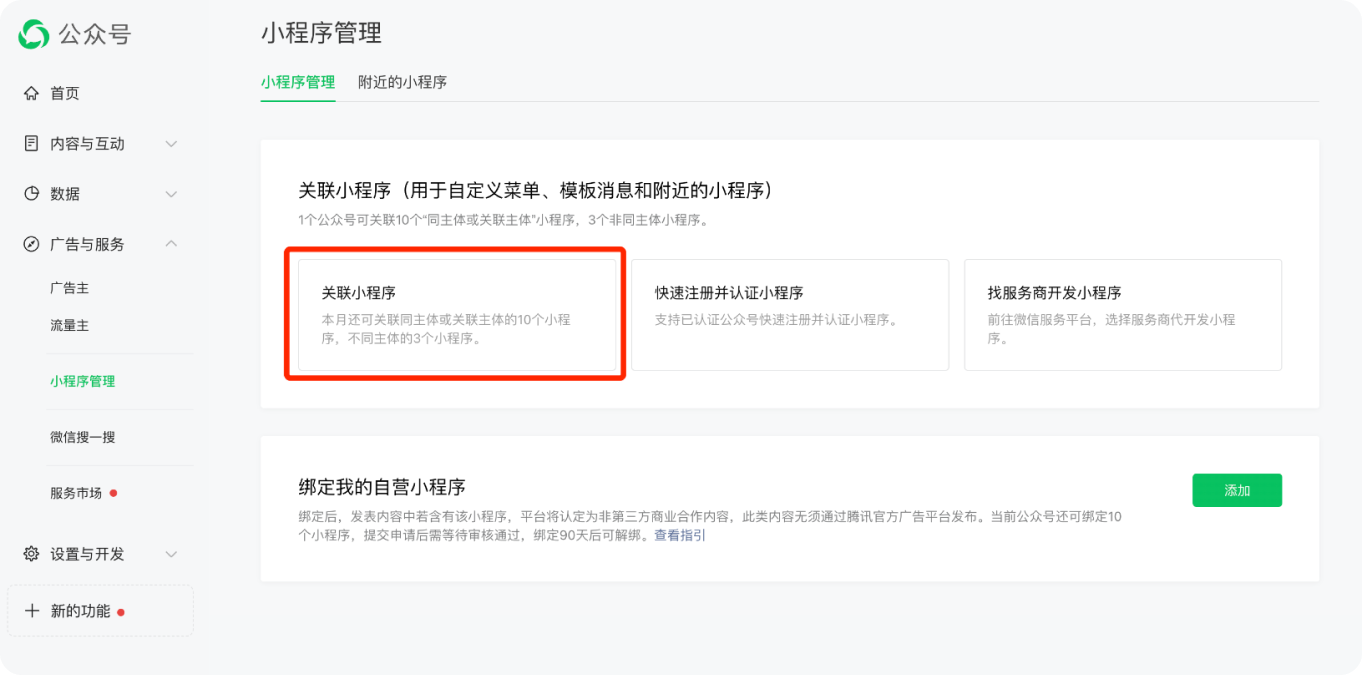
Task: Go to 微信搜一搜 in sidebar
Action: [83, 437]
